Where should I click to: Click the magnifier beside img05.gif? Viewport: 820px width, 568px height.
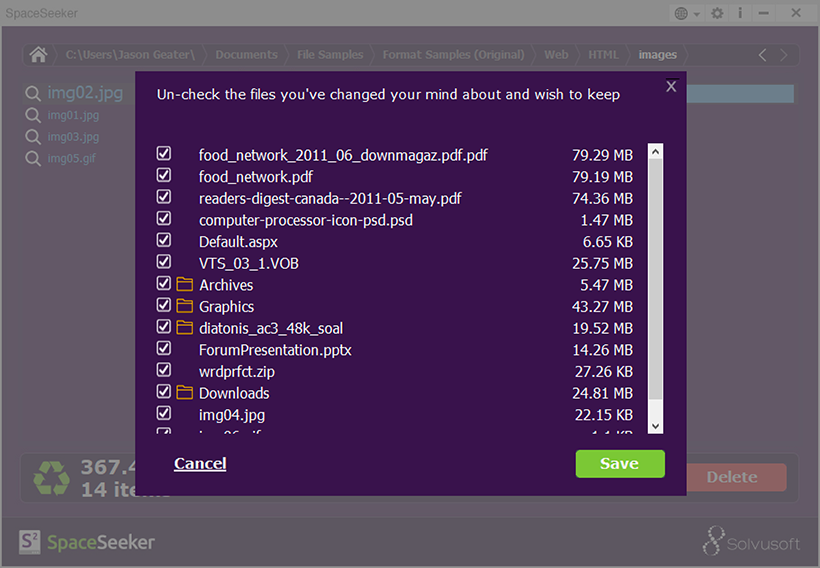pyautogui.click(x=33, y=158)
